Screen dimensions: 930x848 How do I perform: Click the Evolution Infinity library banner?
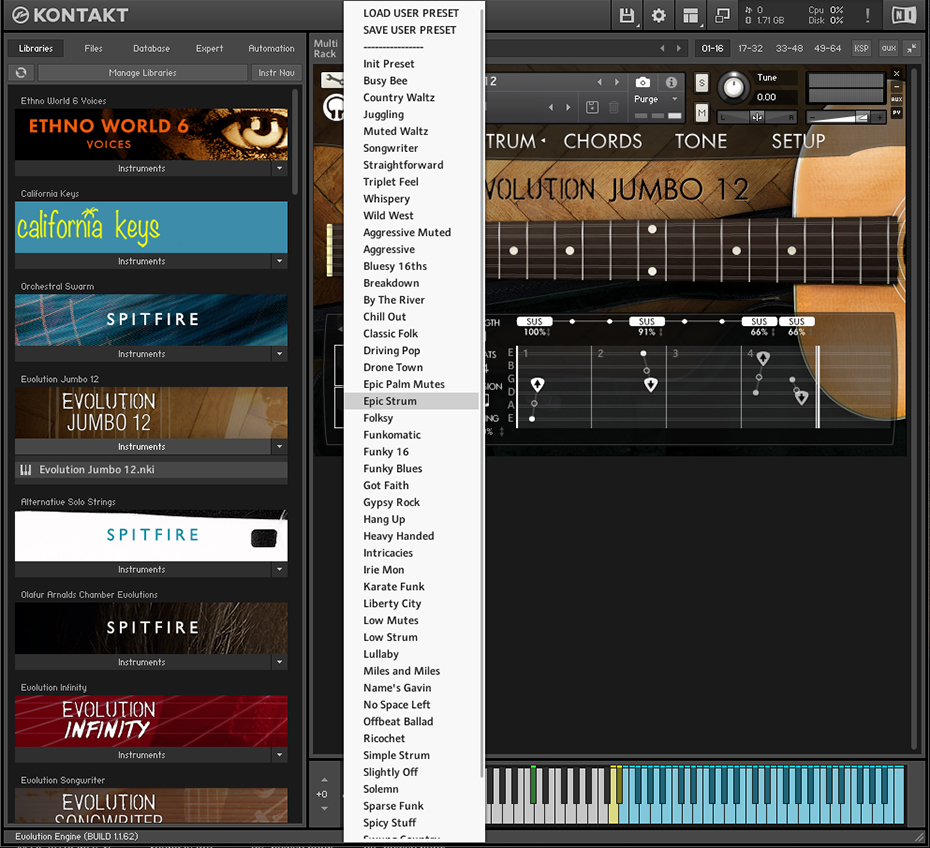click(151, 721)
